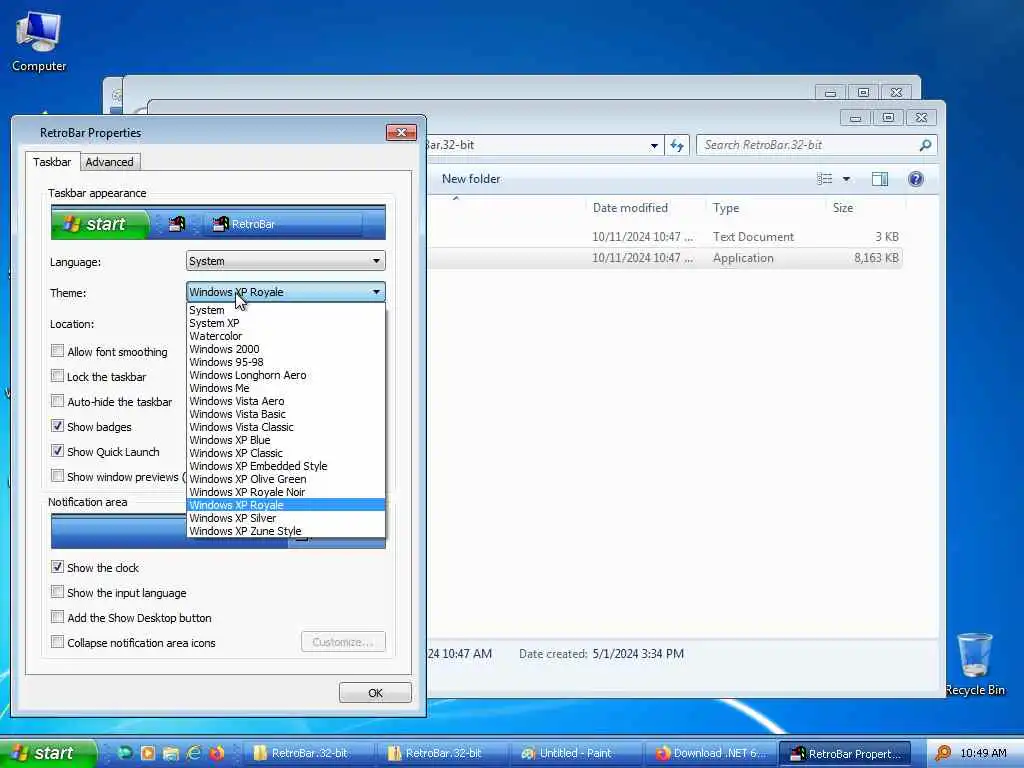
Task: Enable Allow font smoothing checkbox
Action: (x=57, y=351)
